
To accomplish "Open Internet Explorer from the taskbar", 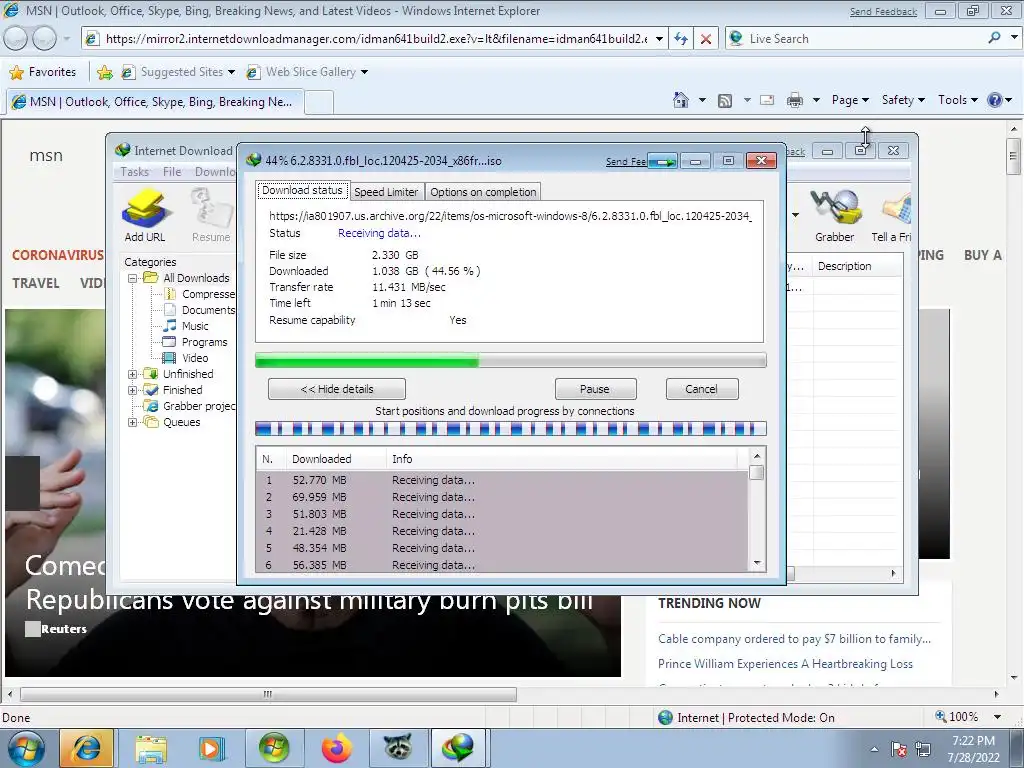I will (87, 748).
